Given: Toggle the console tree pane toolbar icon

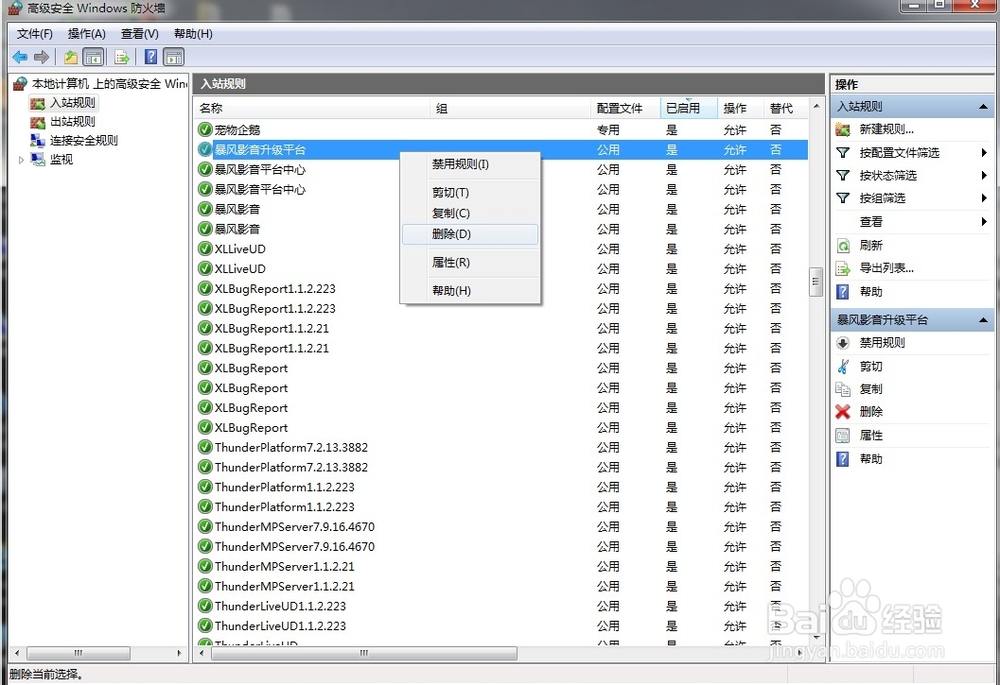Looking at the screenshot, I should click(94, 57).
